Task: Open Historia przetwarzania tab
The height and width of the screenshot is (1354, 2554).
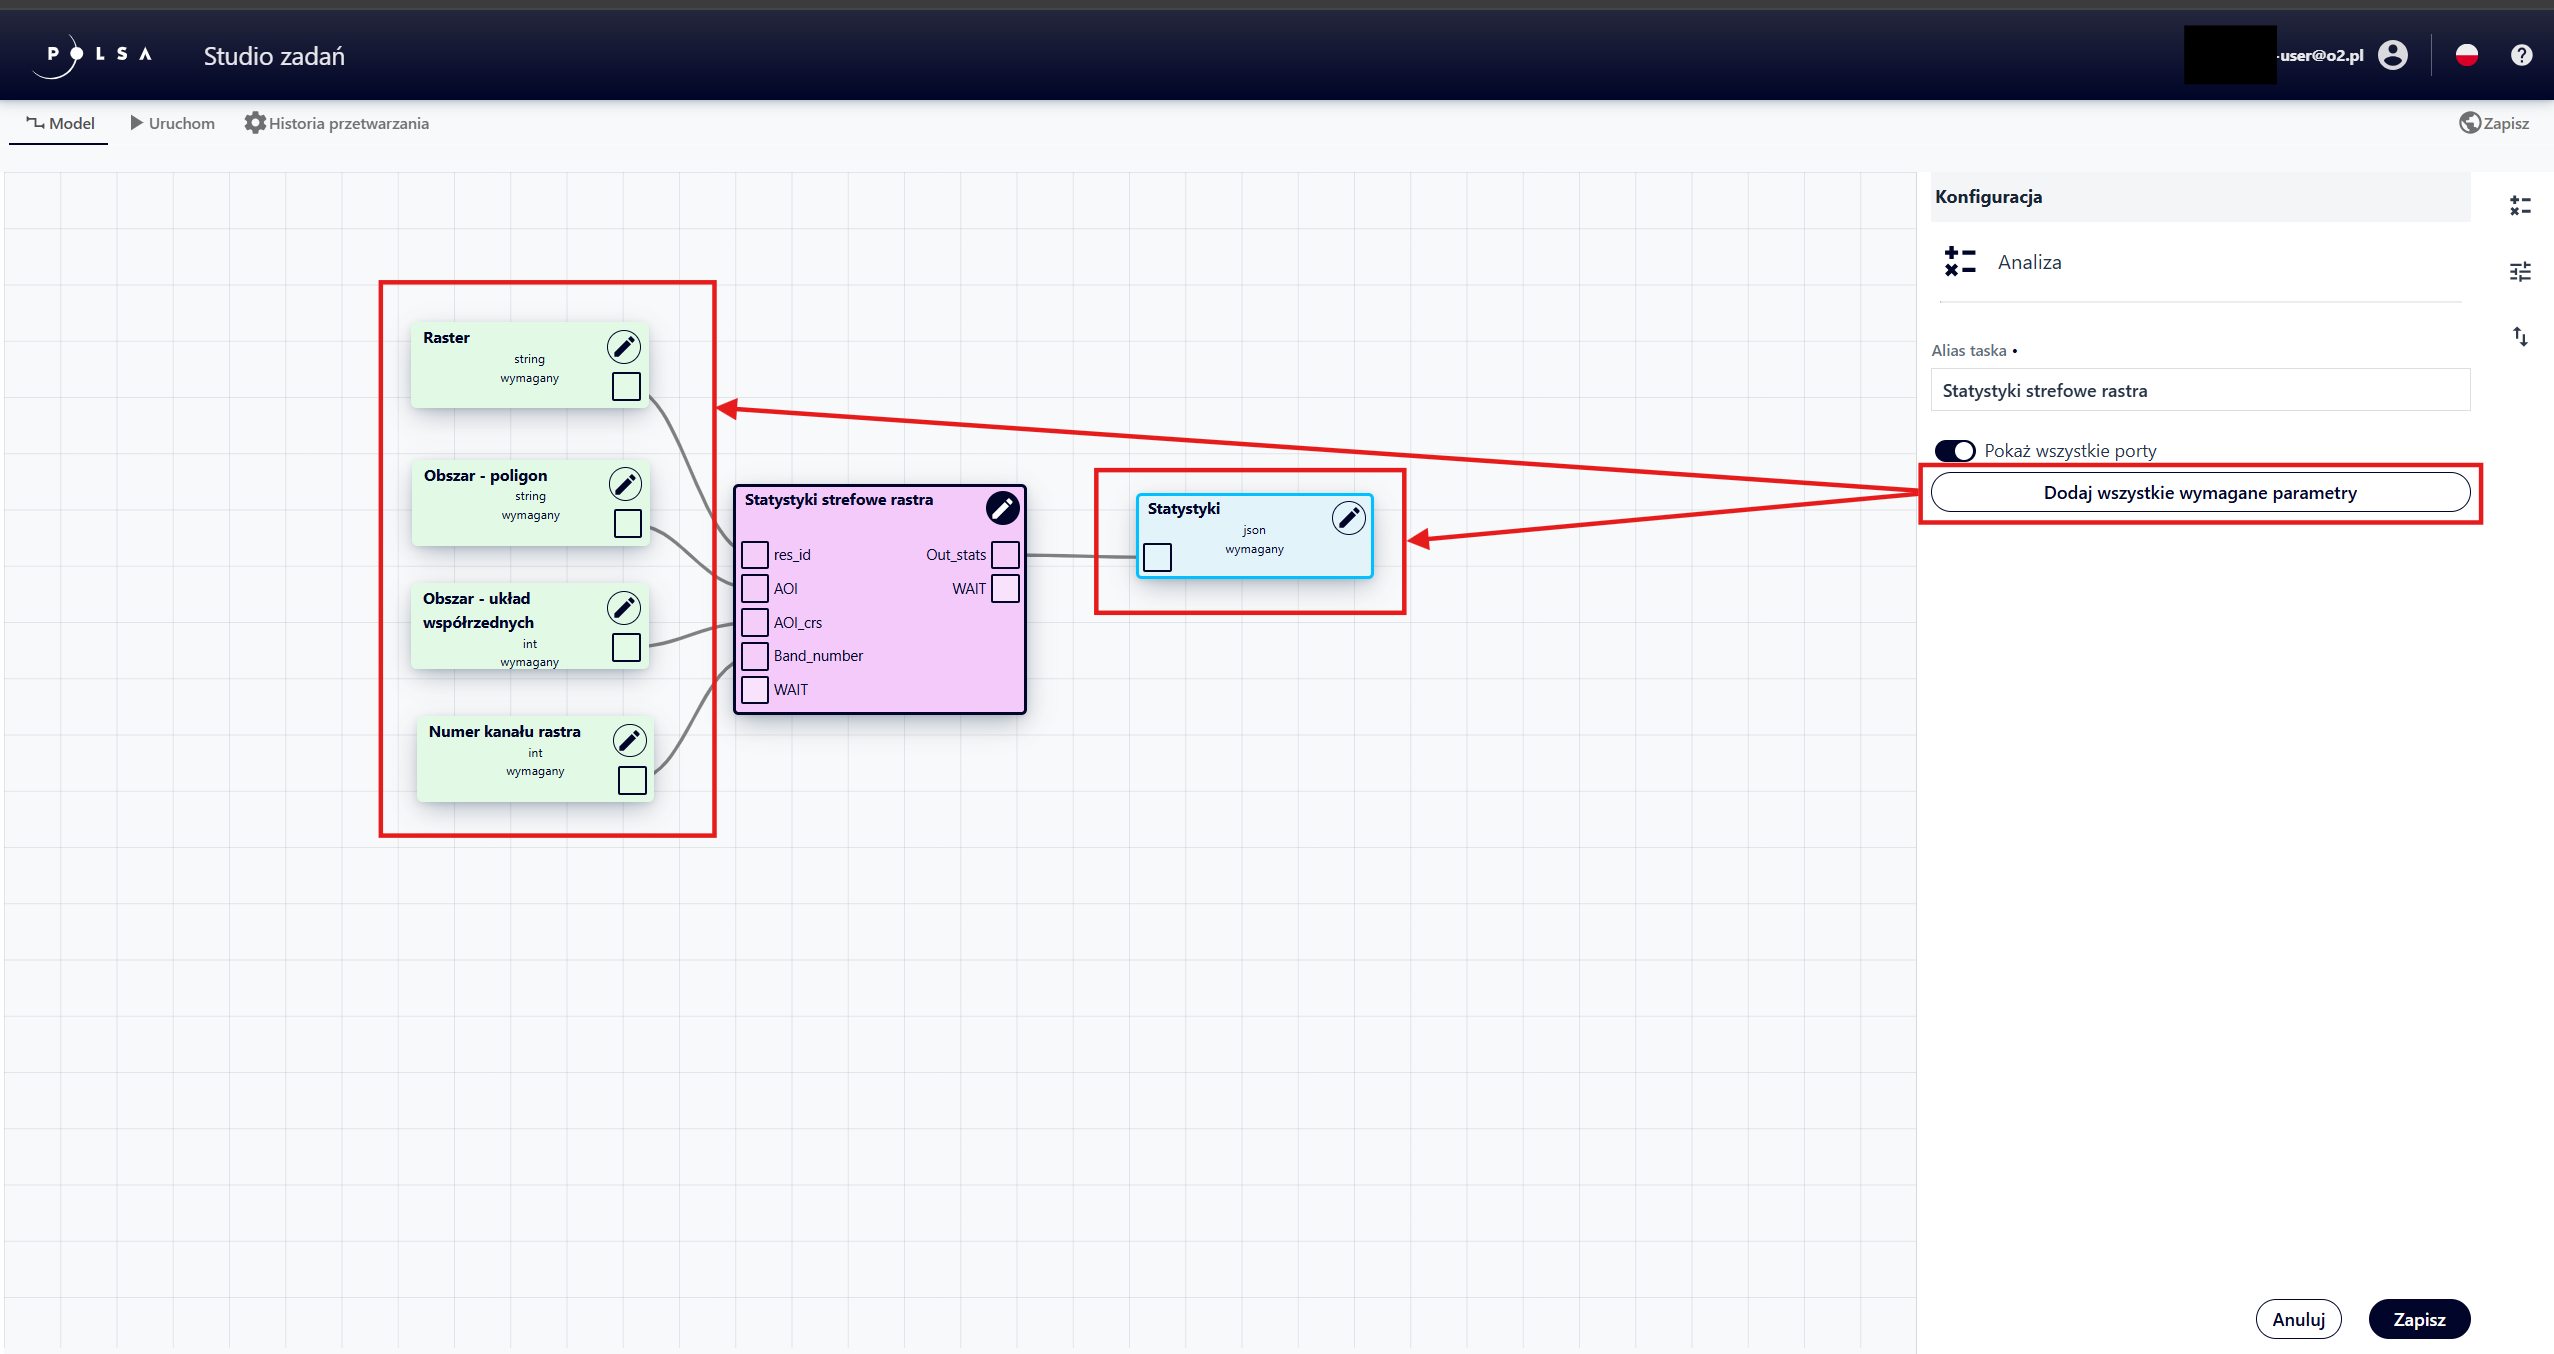Action: point(337,123)
